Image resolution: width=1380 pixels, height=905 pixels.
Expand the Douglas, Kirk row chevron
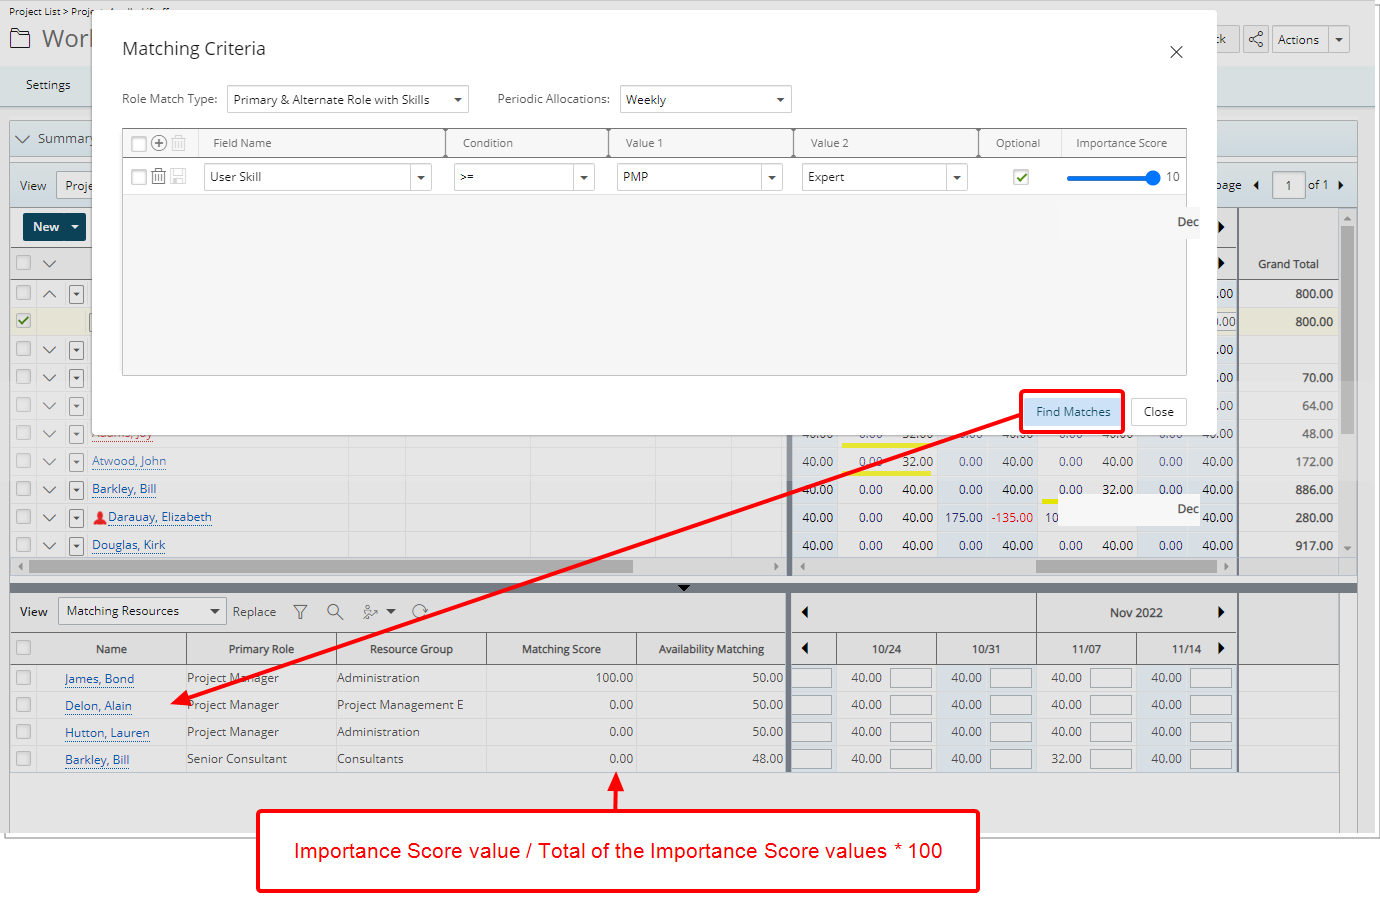coord(49,545)
